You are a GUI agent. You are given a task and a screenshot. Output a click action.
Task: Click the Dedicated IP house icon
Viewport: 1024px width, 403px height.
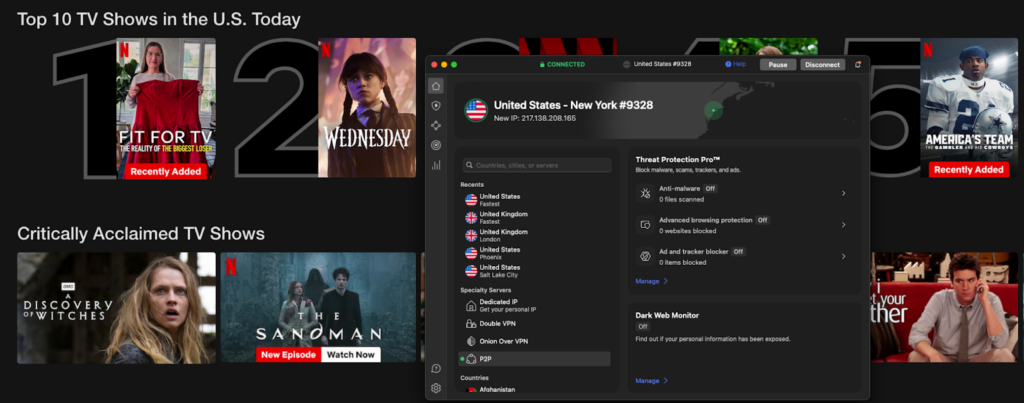pos(471,305)
